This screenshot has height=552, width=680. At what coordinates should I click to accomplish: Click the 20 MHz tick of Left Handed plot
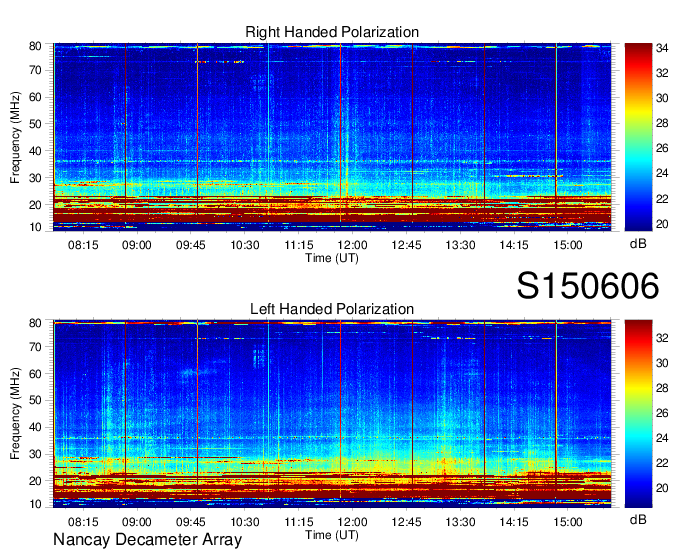(x=35, y=481)
